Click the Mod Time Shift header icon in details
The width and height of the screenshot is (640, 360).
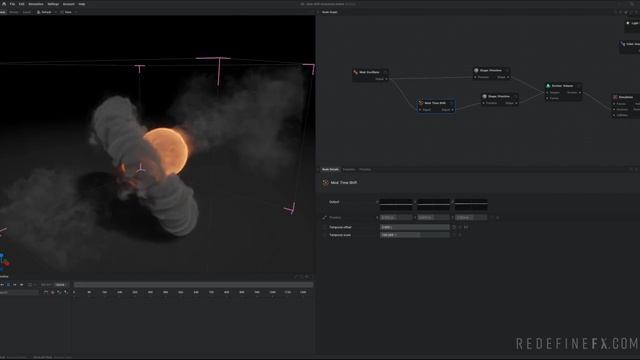point(325,183)
